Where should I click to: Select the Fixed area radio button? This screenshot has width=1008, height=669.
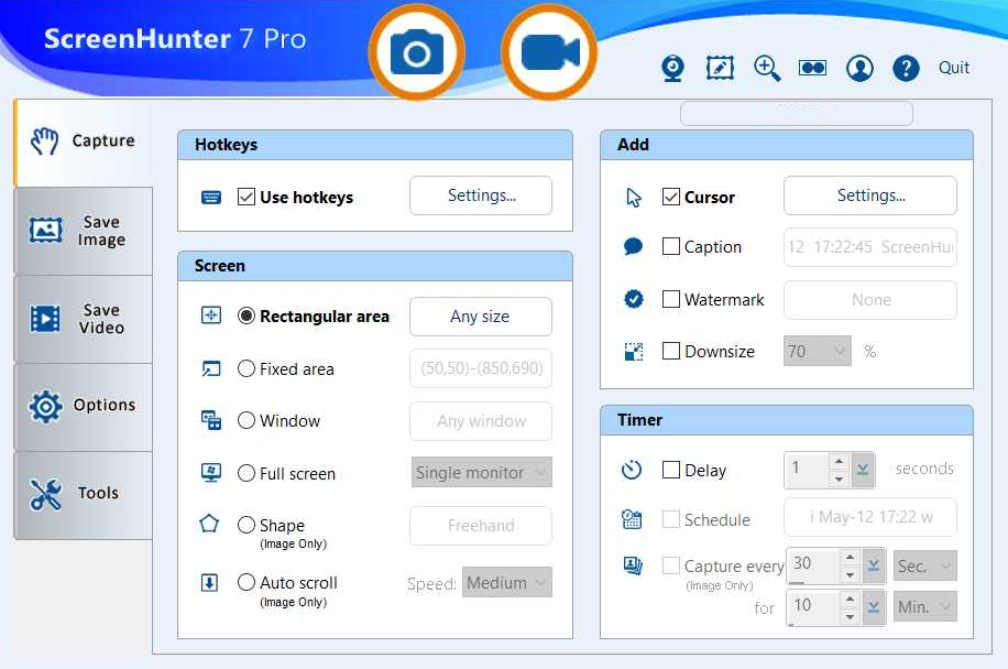point(246,368)
